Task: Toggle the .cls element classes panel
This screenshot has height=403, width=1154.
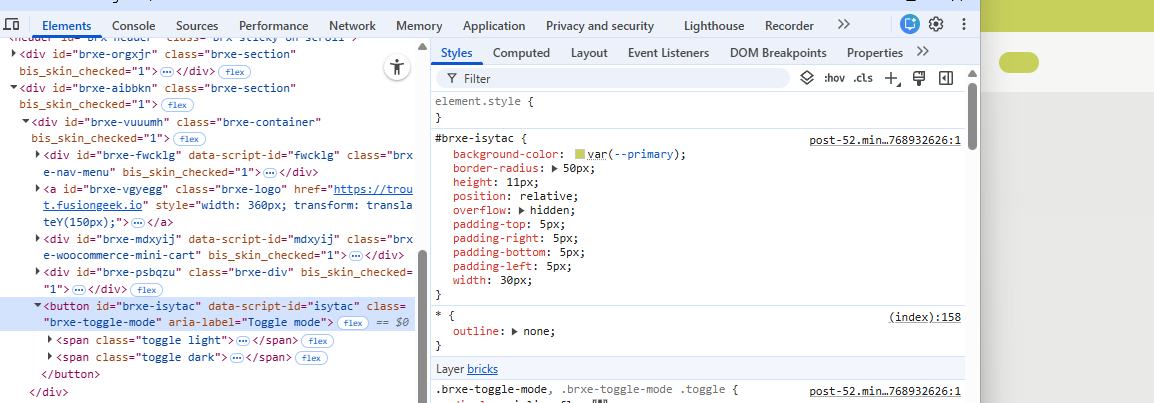Action: tap(862, 78)
